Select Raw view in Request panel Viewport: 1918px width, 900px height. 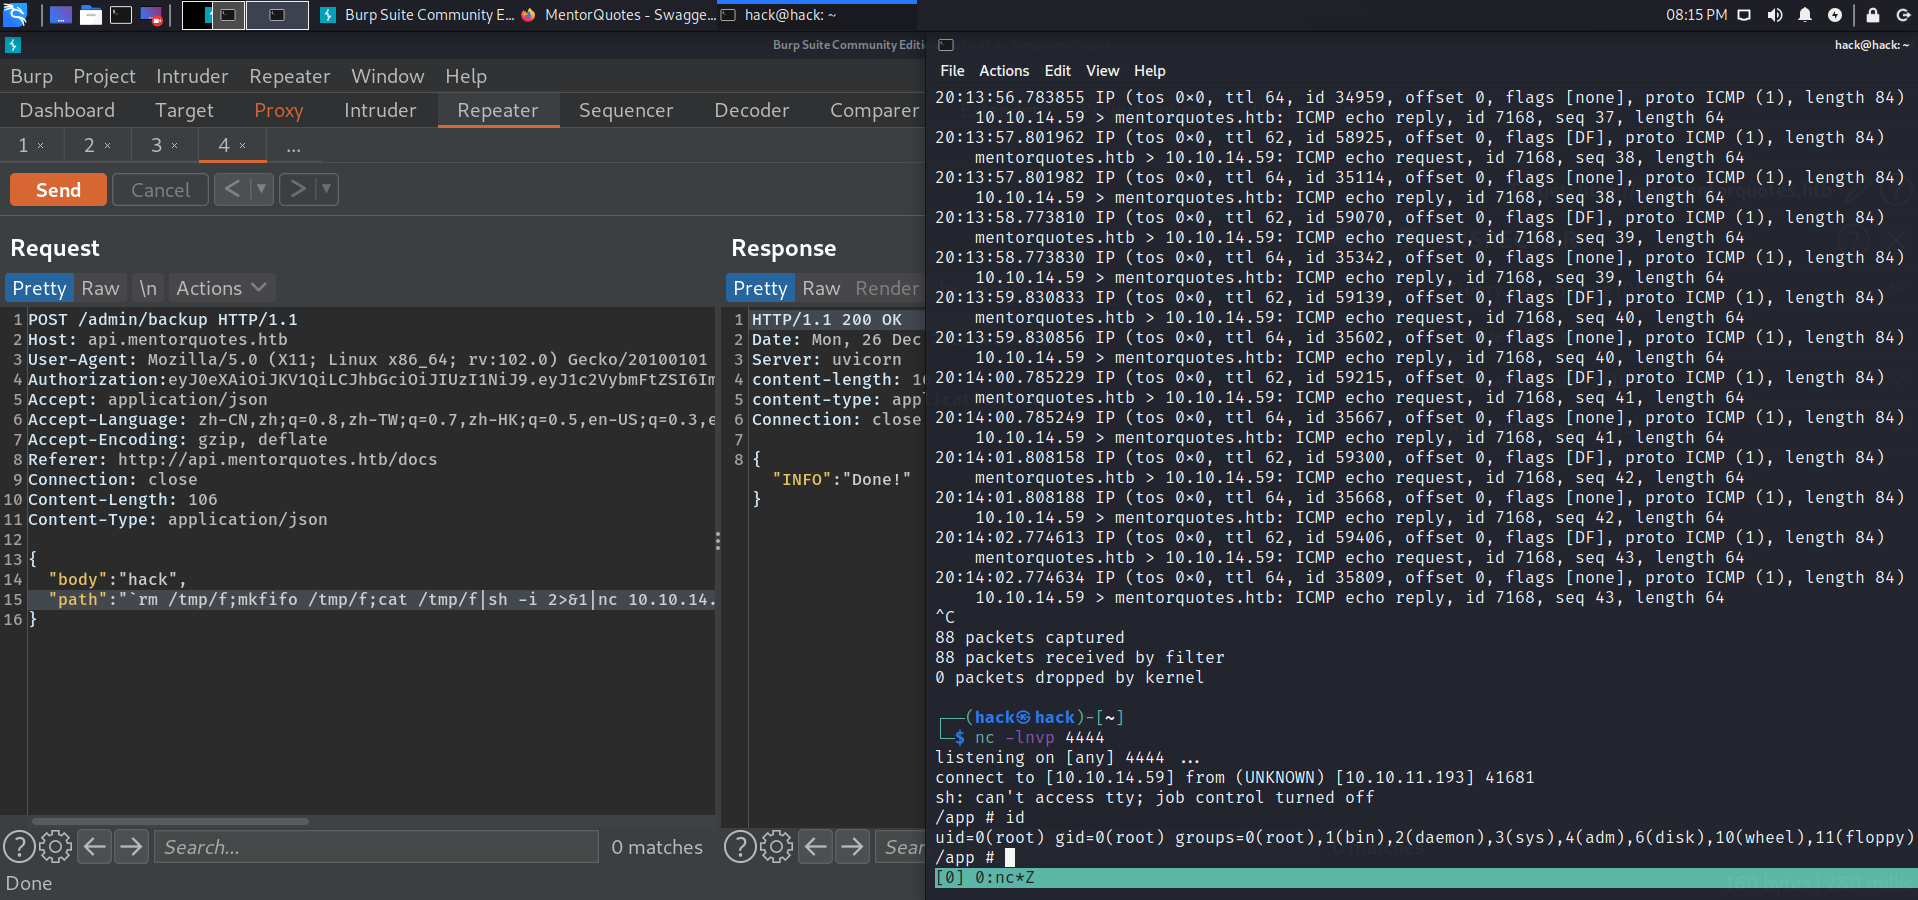click(100, 288)
